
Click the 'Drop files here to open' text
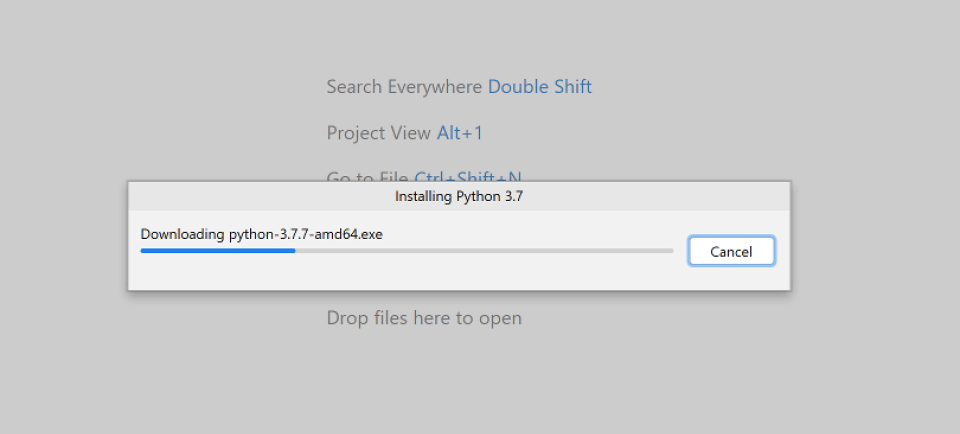click(x=424, y=318)
